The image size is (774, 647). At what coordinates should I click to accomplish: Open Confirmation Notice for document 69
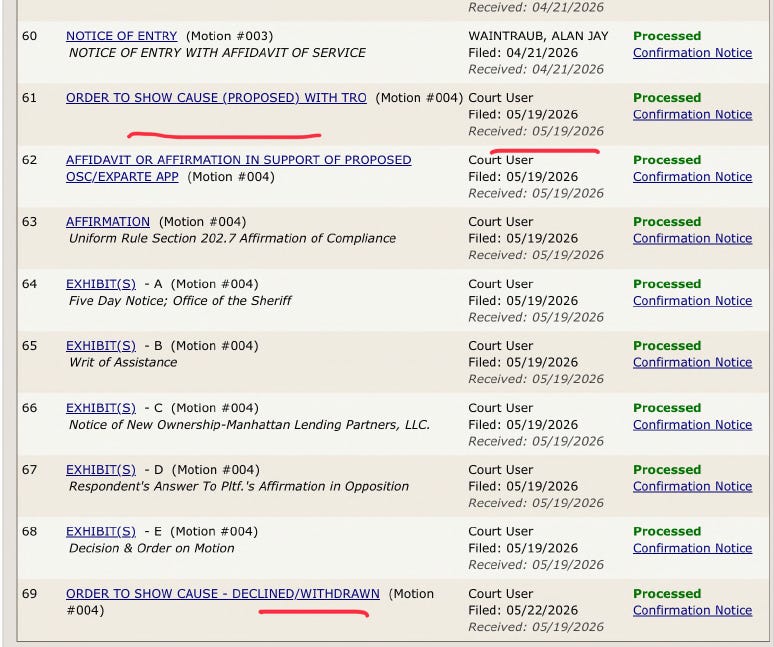[693, 610]
